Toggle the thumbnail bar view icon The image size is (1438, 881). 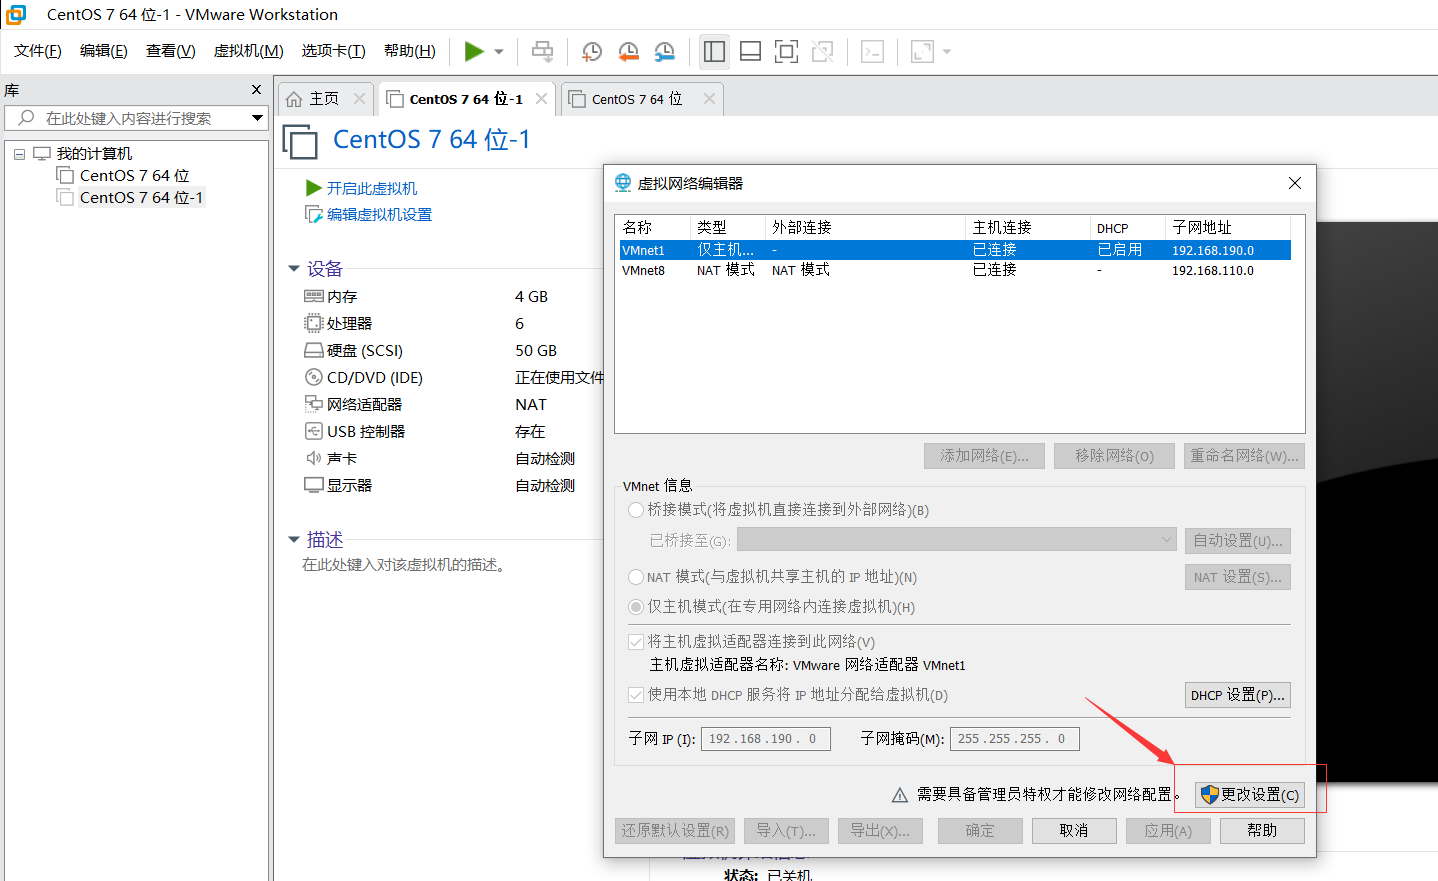tap(750, 52)
